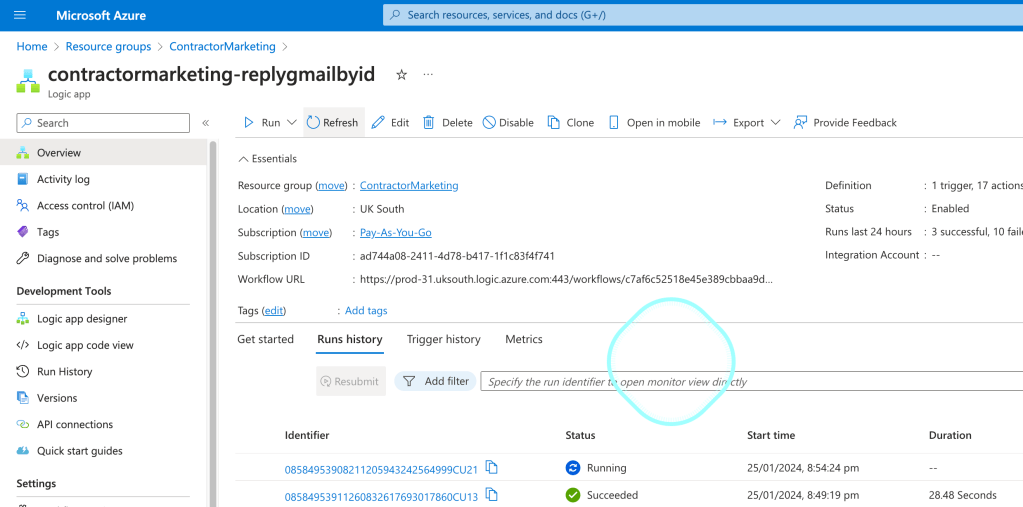
Task: Click Clone in the toolbar
Action: click(571, 123)
